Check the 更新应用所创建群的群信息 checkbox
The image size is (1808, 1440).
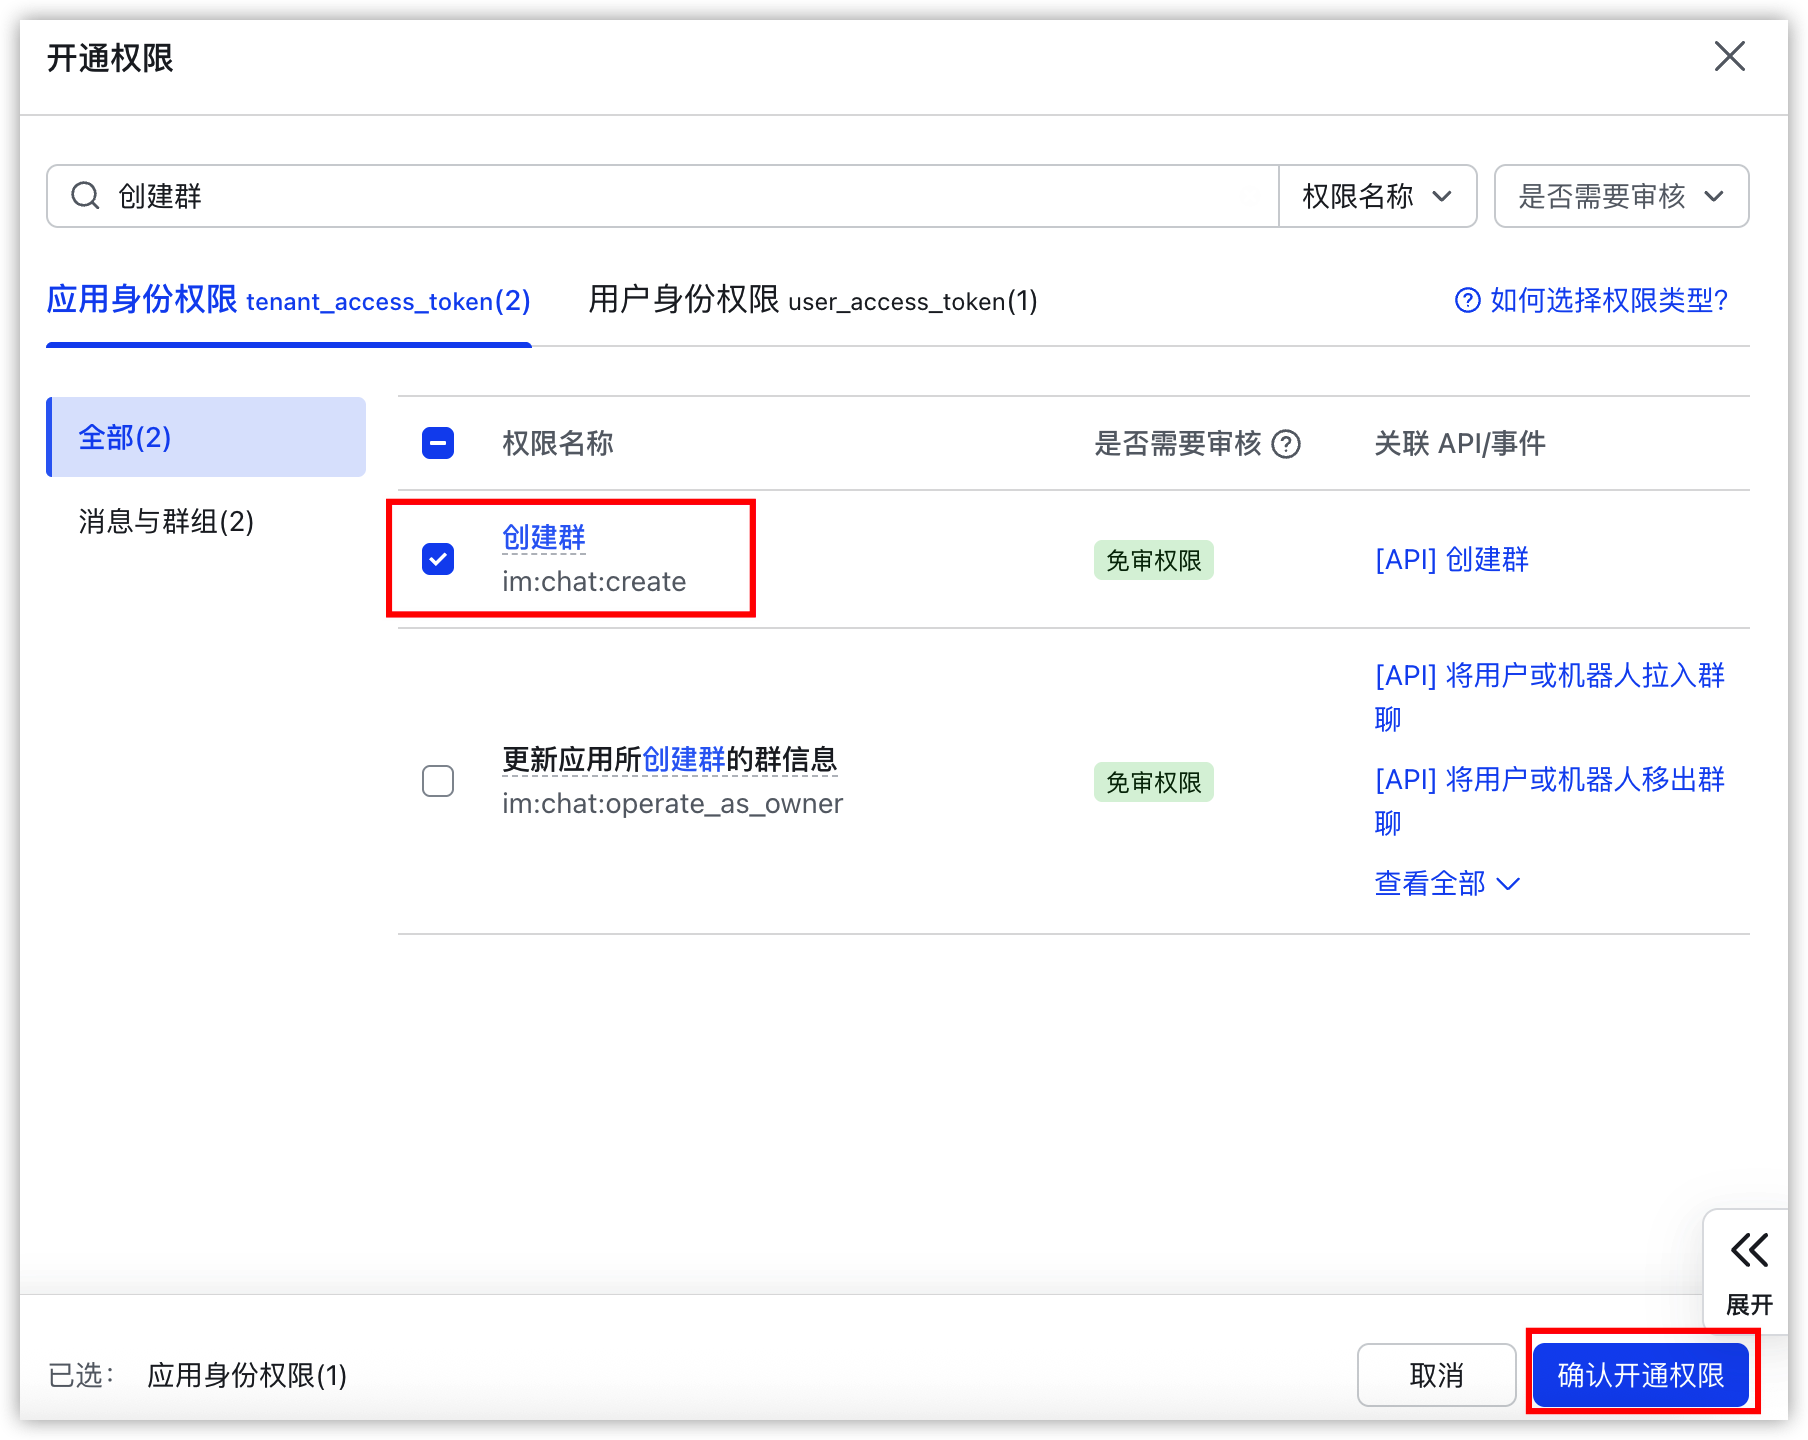point(438,781)
